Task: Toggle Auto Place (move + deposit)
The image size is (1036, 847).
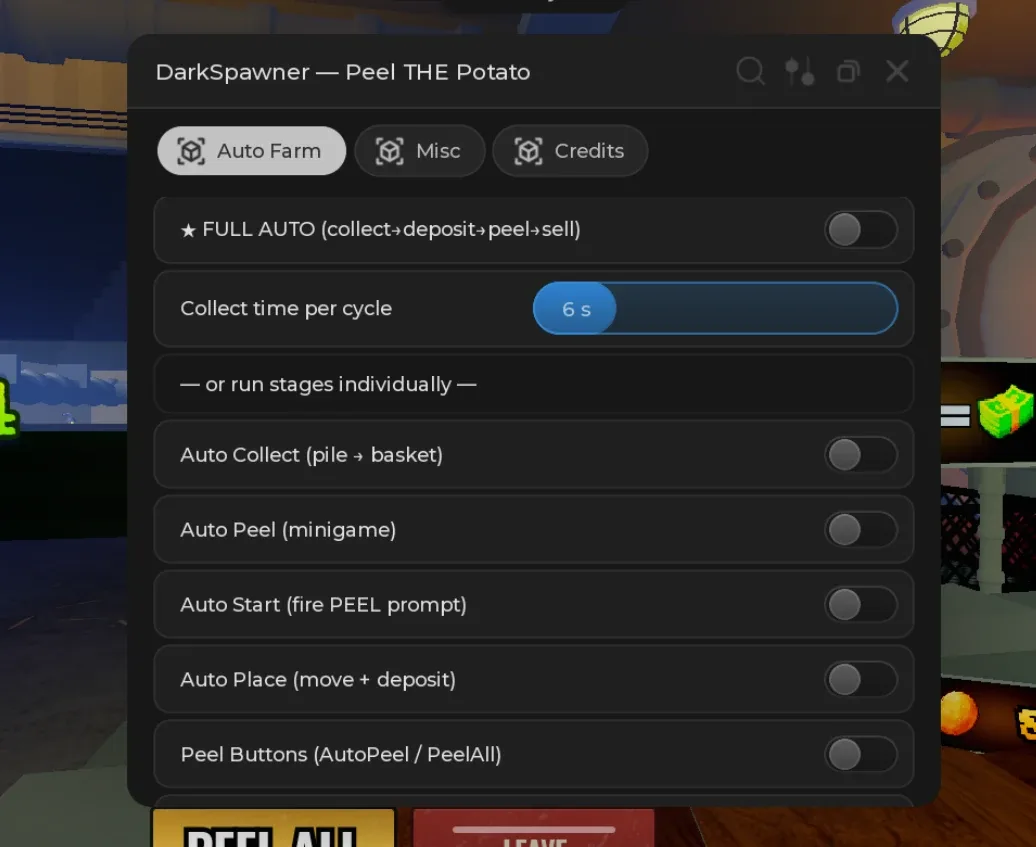Action: 861,679
